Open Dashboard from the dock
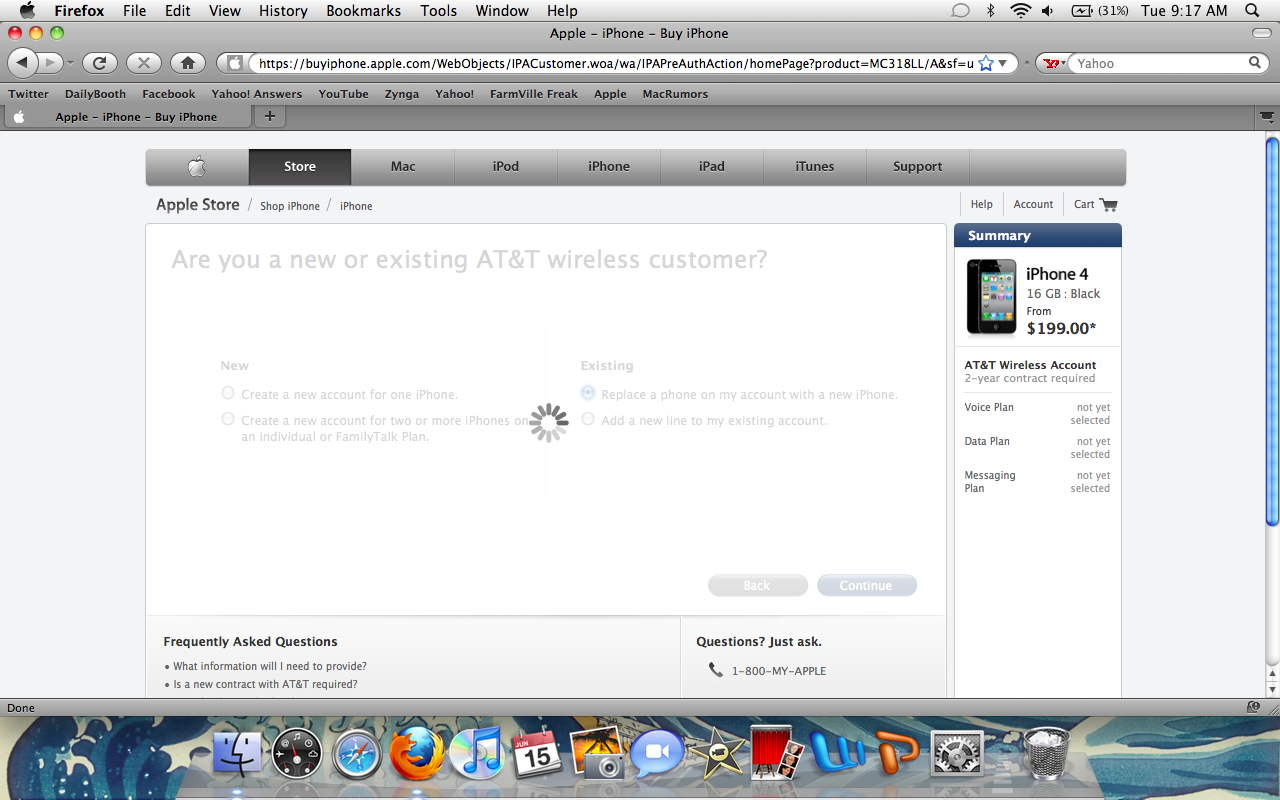 pos(297,753)
